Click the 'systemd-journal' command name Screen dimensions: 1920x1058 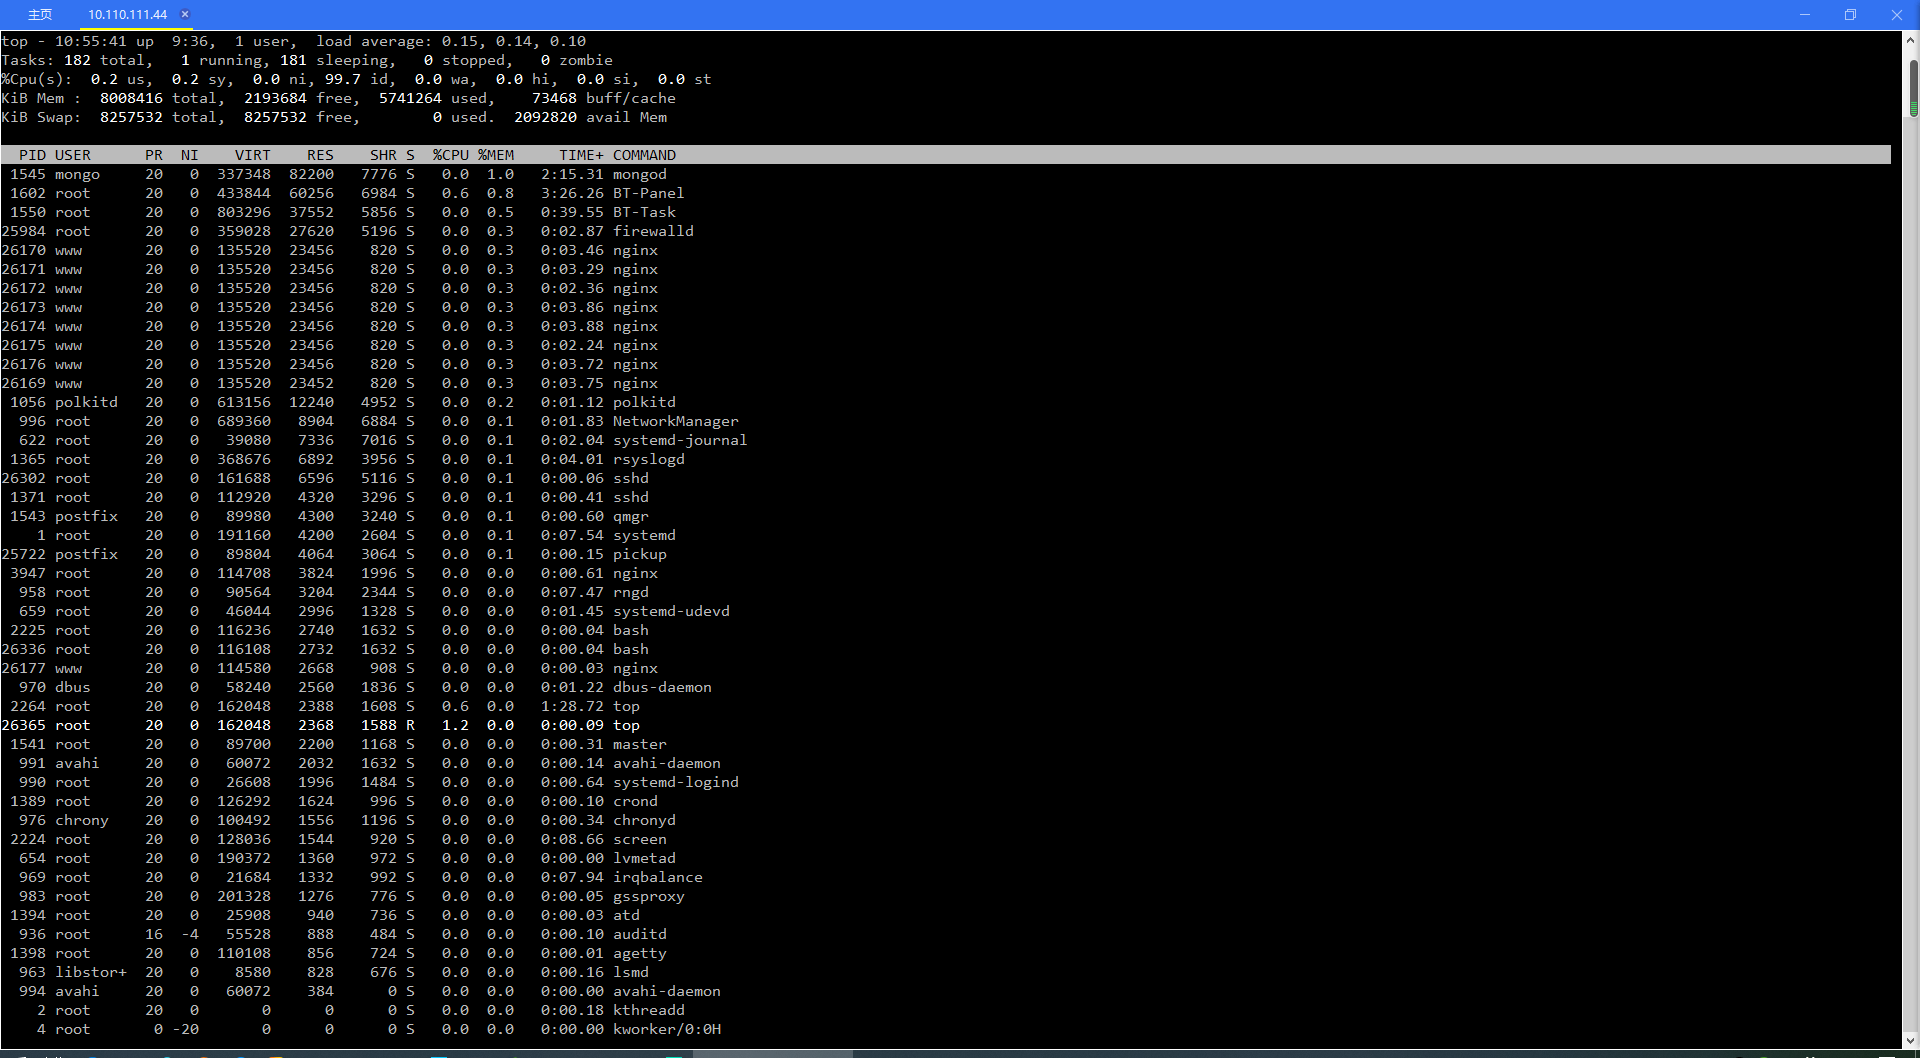click(680, 440)
